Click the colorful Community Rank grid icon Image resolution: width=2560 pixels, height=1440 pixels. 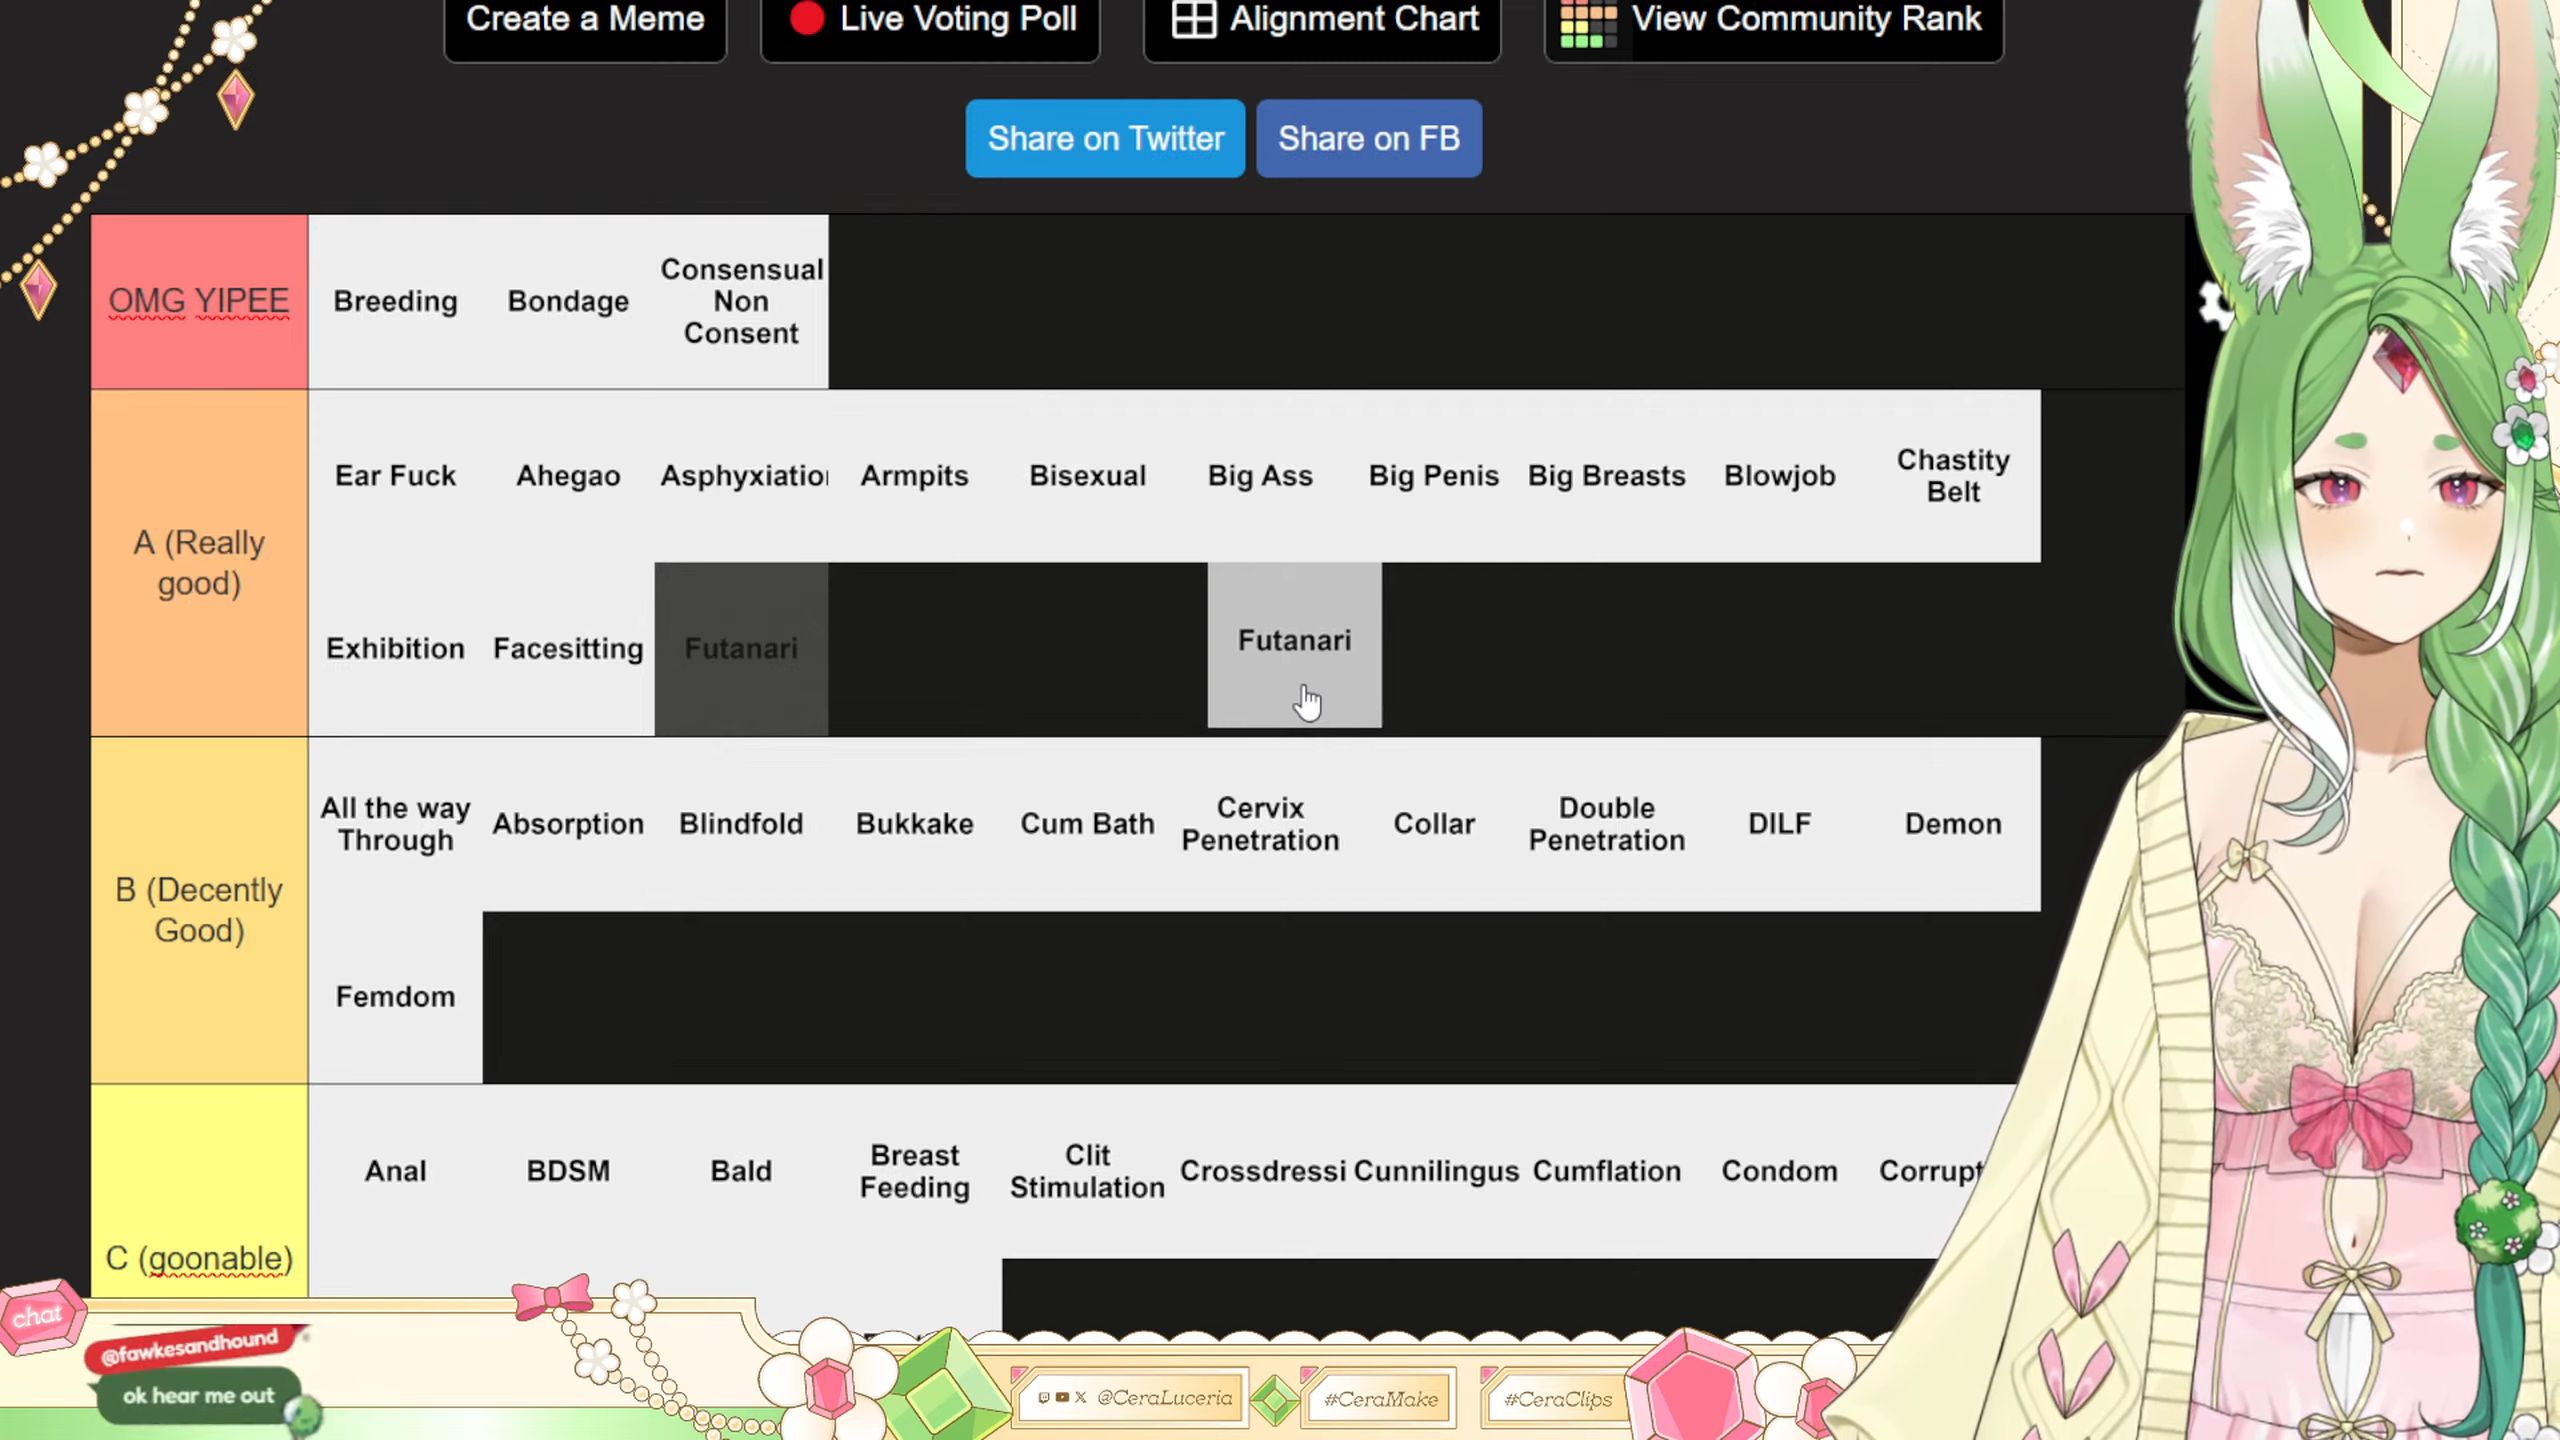click(1587, 24)
